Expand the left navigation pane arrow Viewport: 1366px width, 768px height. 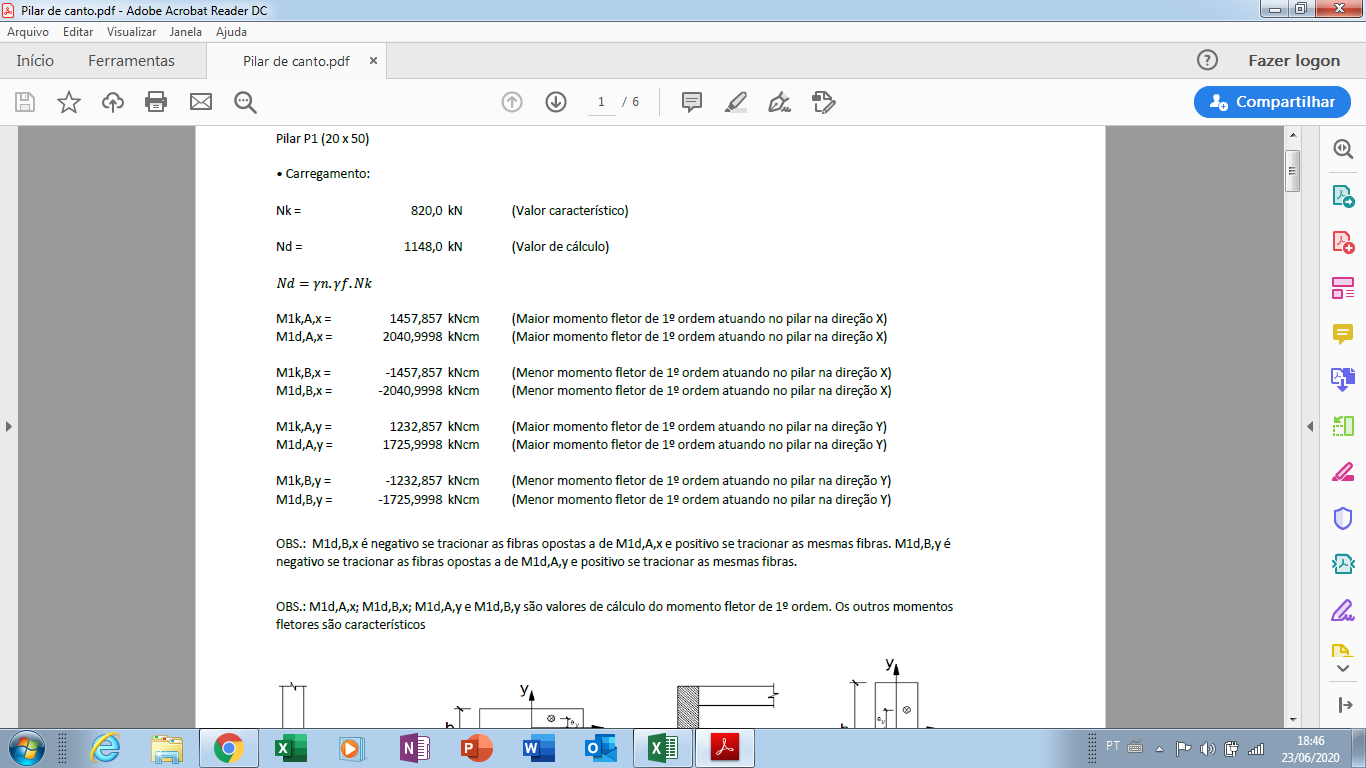(9, 426)
